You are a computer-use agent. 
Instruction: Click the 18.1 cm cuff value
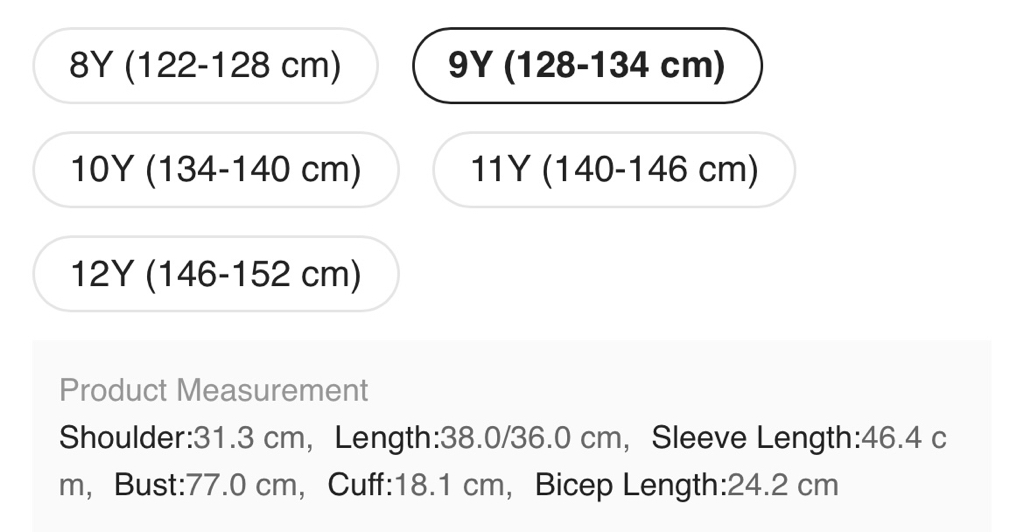[x=447, y=486]
